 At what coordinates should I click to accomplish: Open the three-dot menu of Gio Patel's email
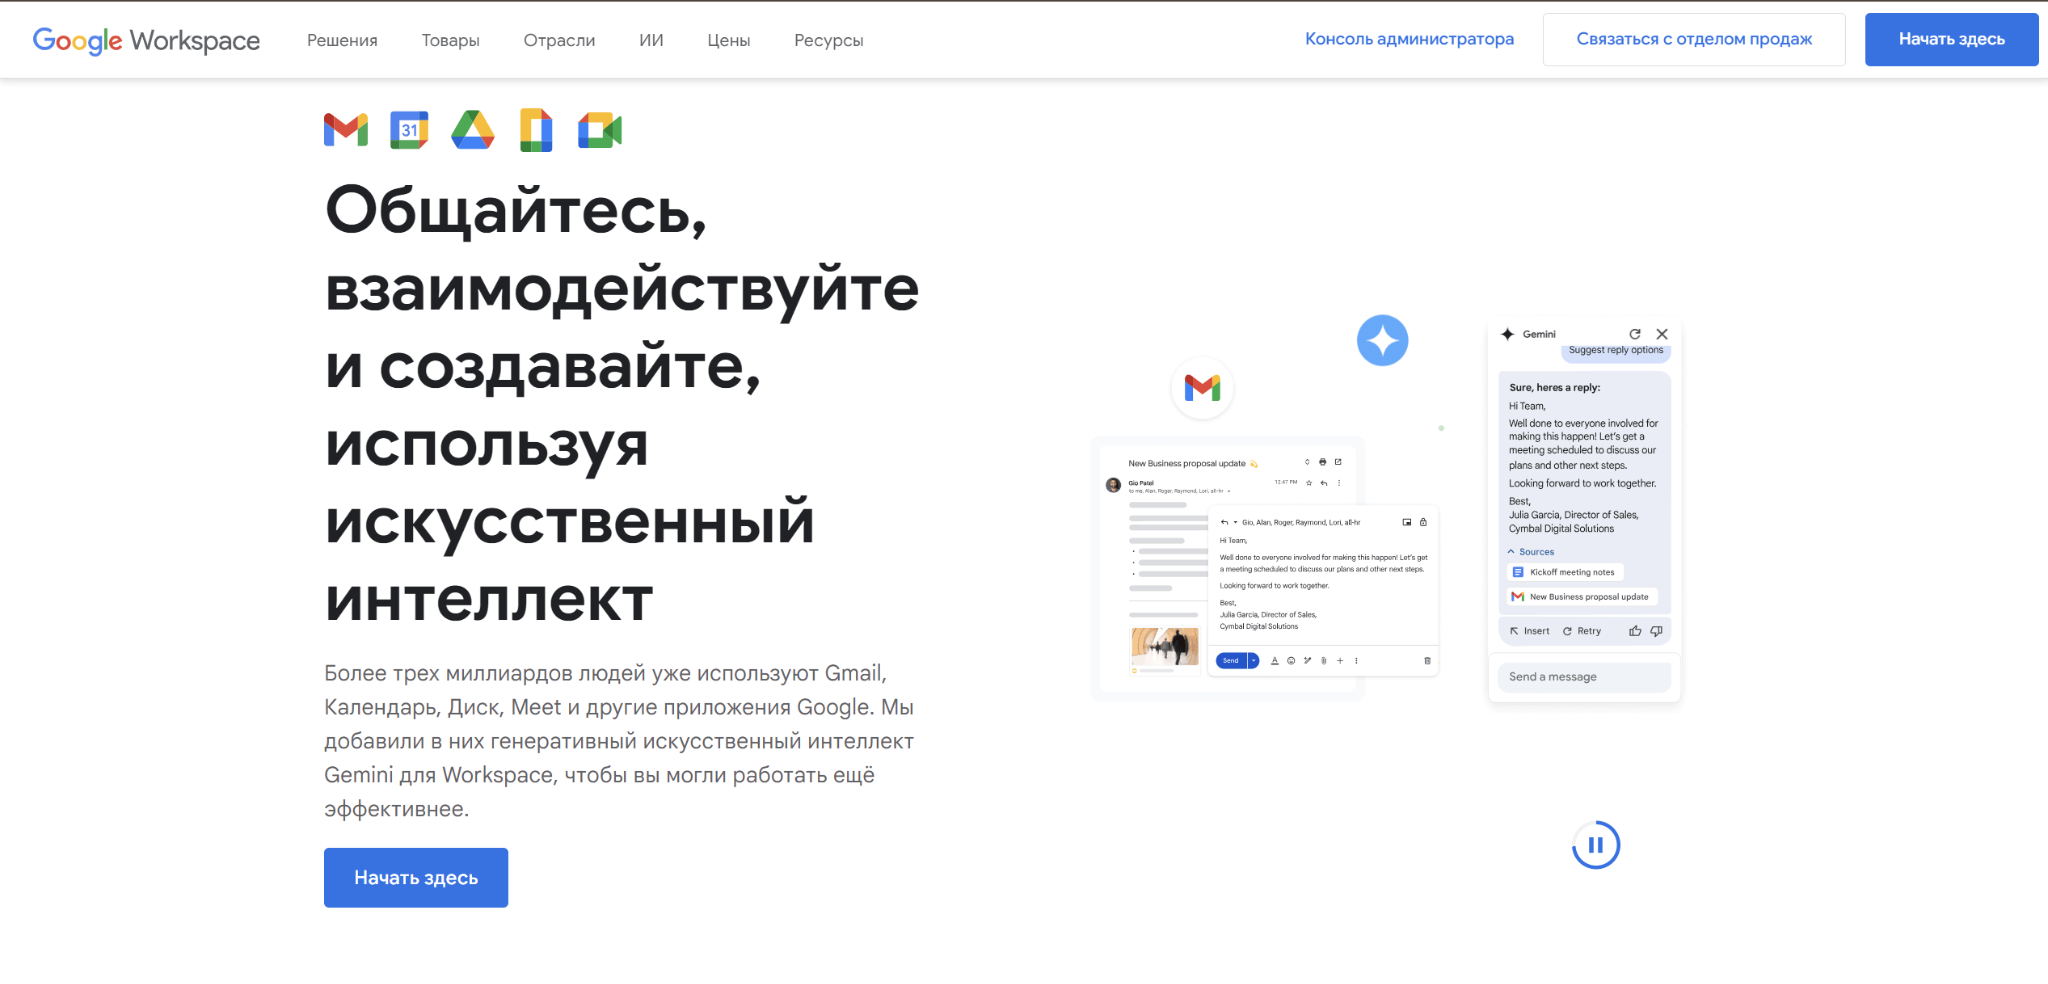click(x=1339, y=483)
